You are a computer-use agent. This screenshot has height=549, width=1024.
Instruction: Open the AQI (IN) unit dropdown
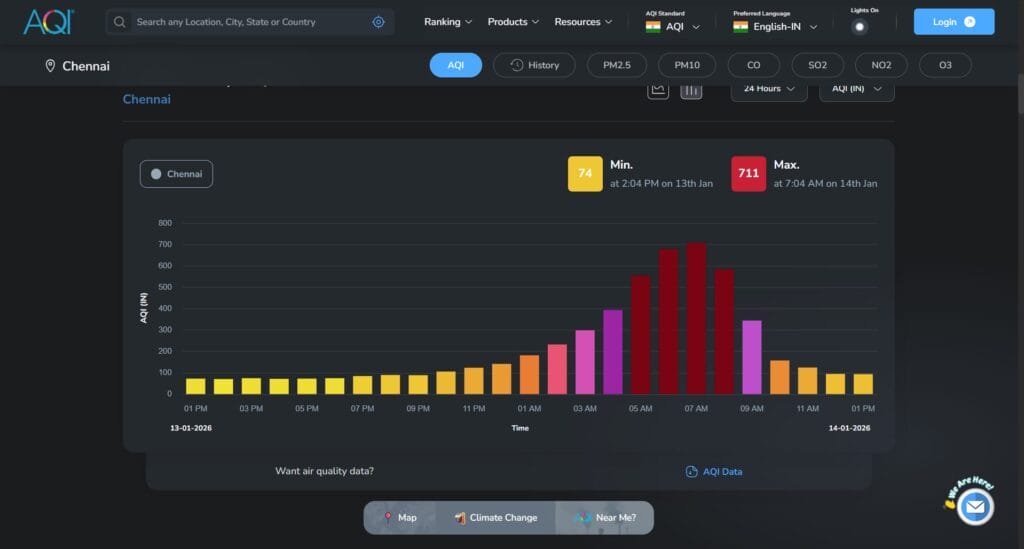(x=856, y=89)
